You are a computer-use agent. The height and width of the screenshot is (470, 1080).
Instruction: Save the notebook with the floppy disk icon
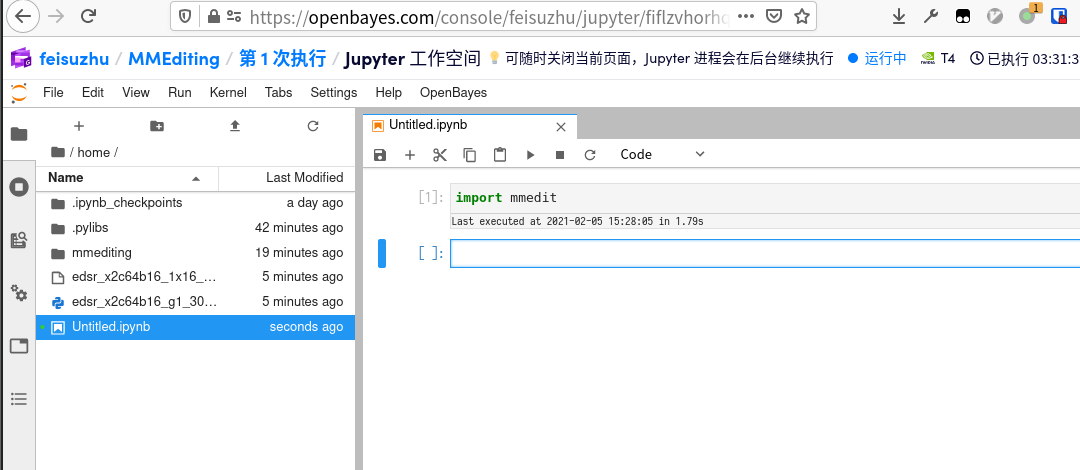pyautogui.click(x=380, y=155)
